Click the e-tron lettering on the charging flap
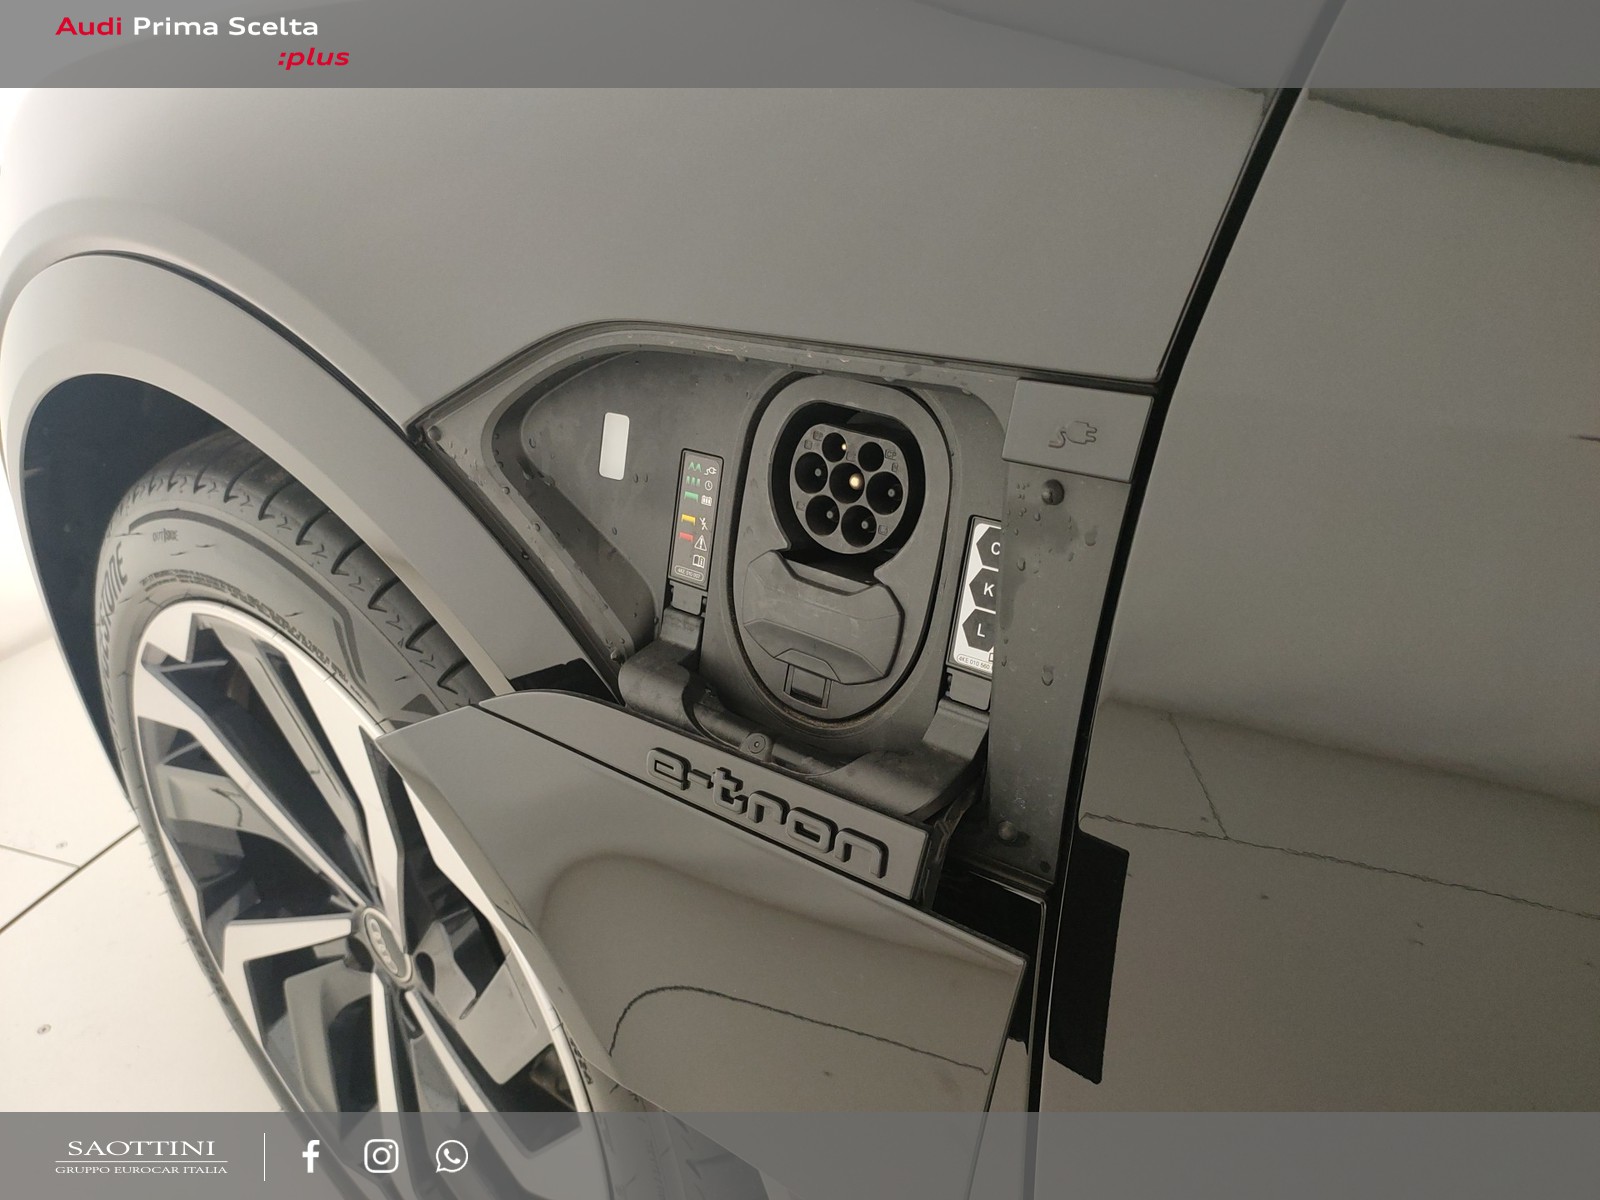The width and height of the screenshot is (1600, 1200). click(x=767, y=810)
